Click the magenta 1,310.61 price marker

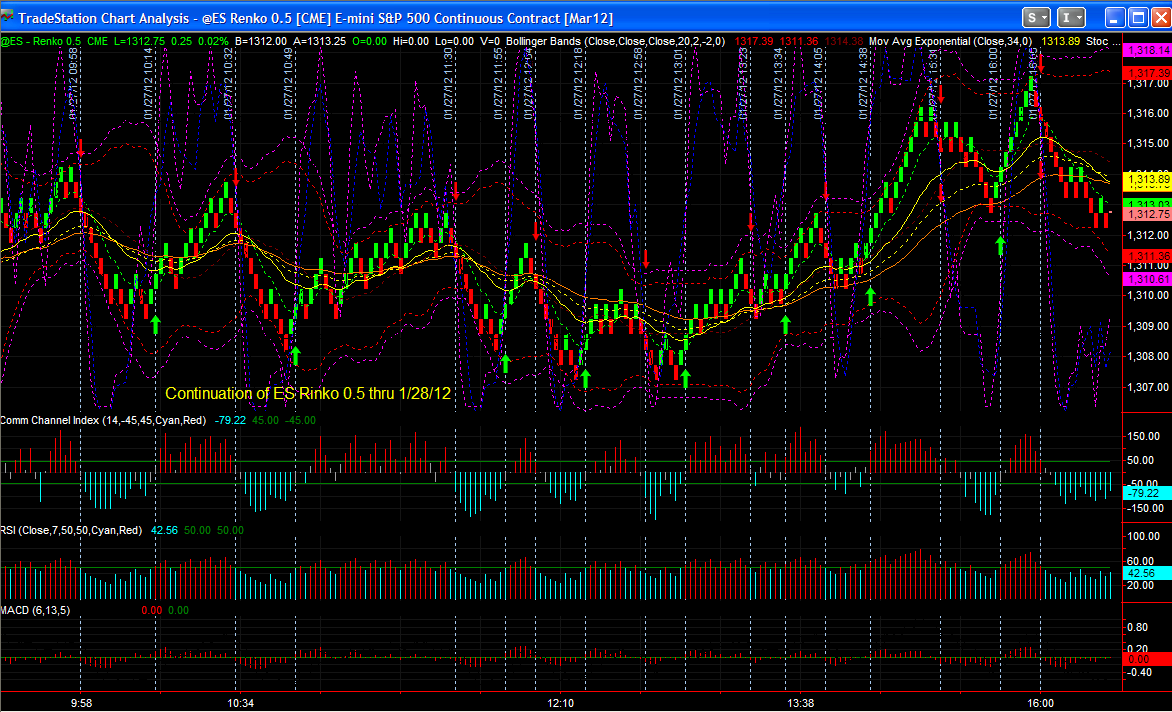click(x=1147, y=279)
